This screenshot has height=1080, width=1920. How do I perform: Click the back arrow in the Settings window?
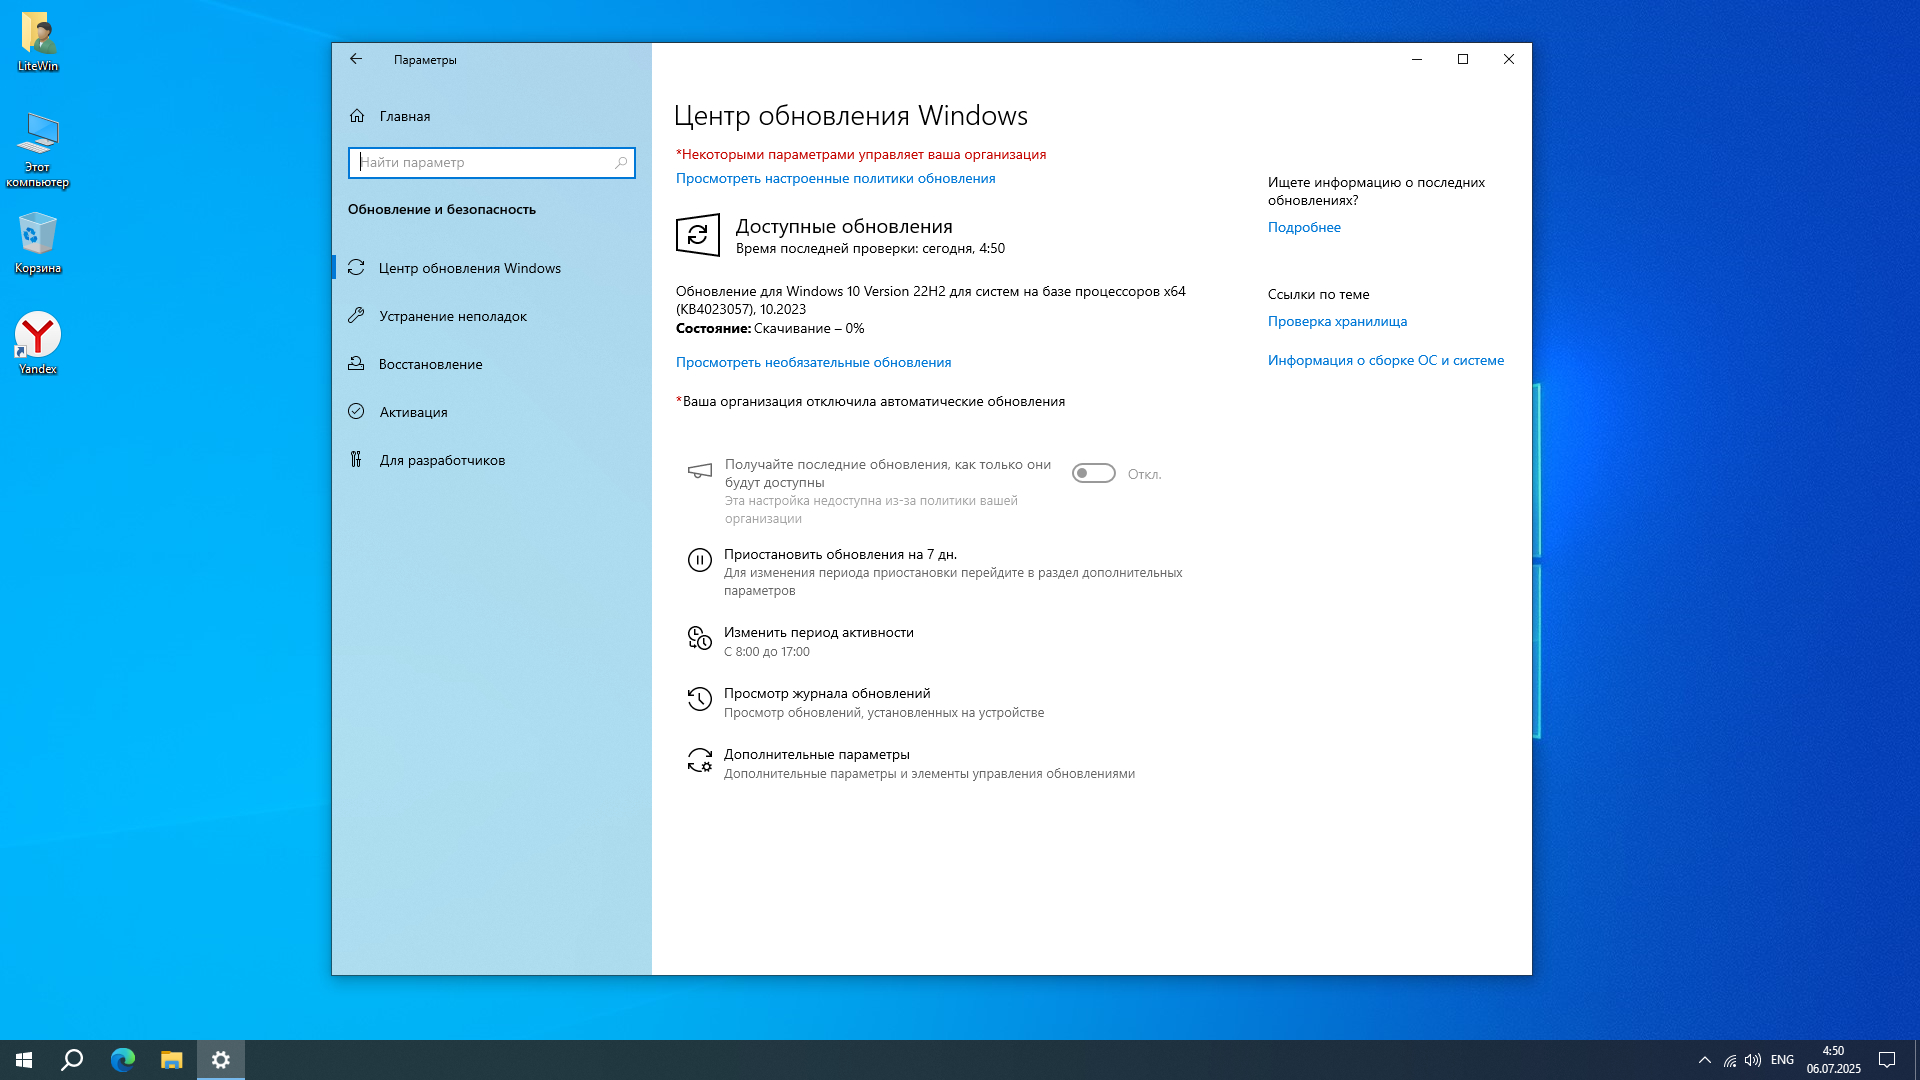pyautogui.click(x=356, y=59)
